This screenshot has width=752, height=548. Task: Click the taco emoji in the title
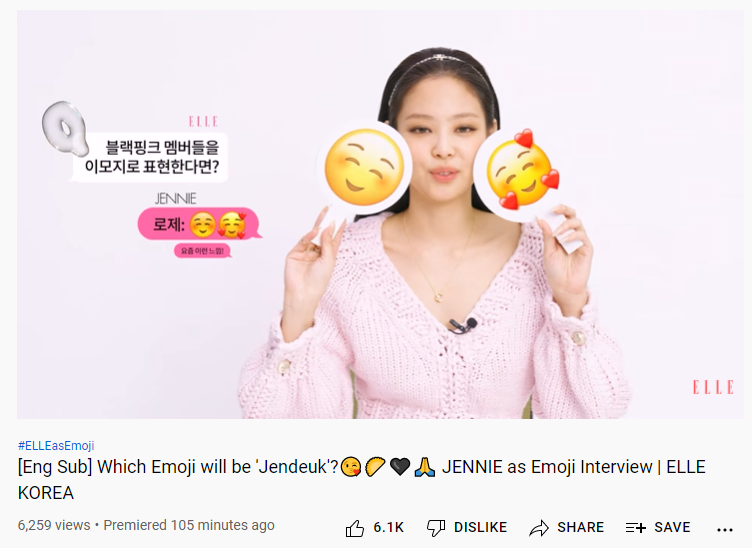[x=375, y=467]
